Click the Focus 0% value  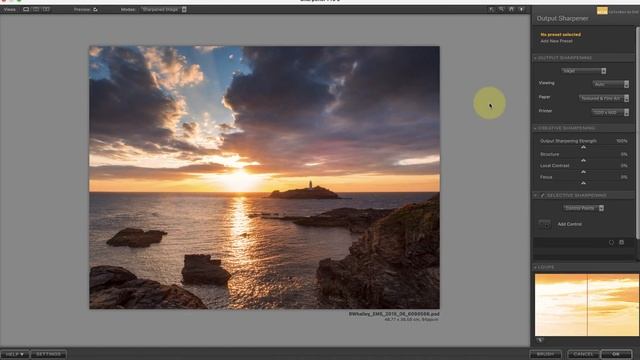point(624,177)
